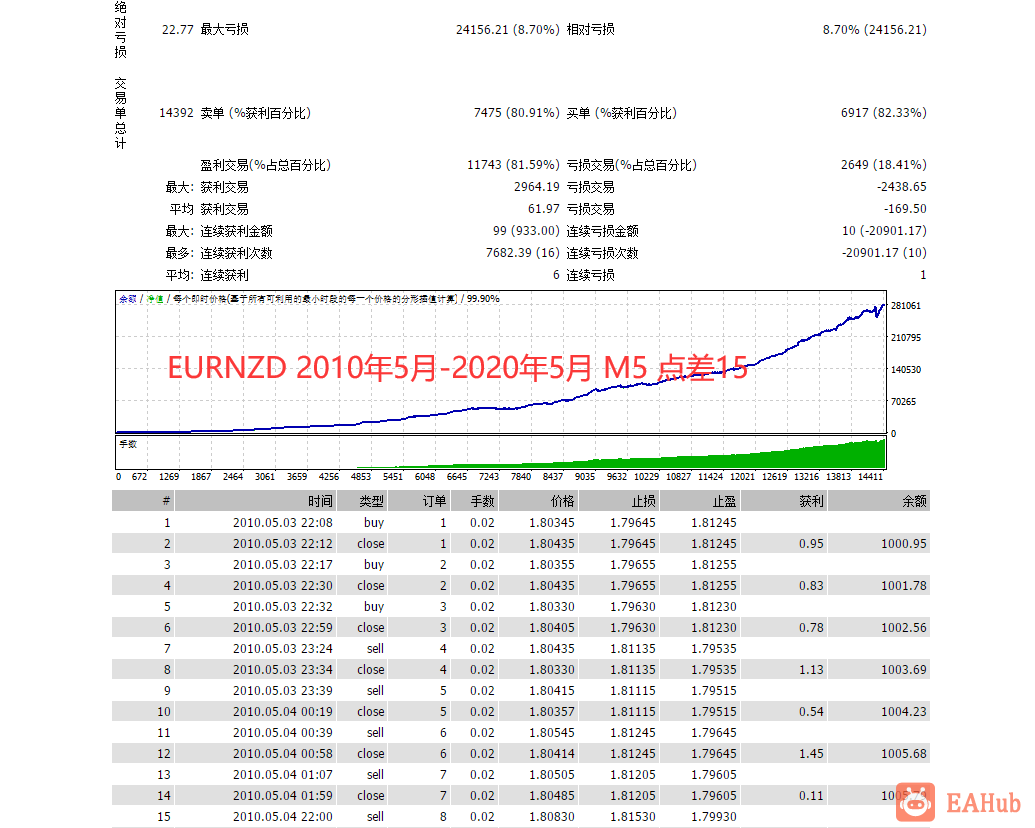
Task: Click the price 1.80414 in row 12
Action: (552, 753)
